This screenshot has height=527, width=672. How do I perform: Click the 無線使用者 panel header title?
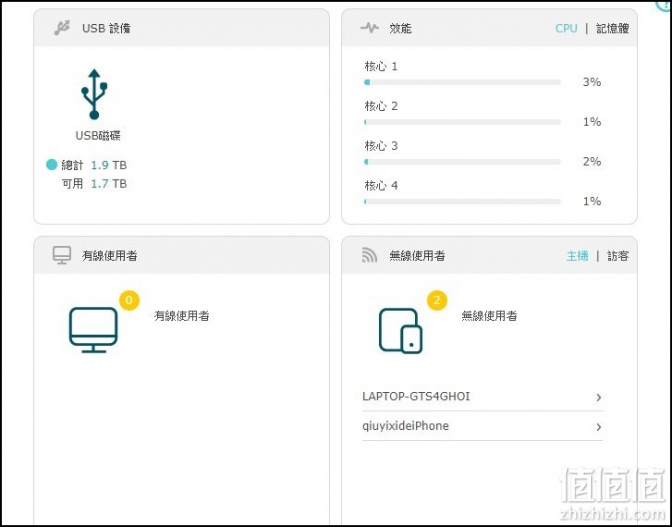[417, 256]
